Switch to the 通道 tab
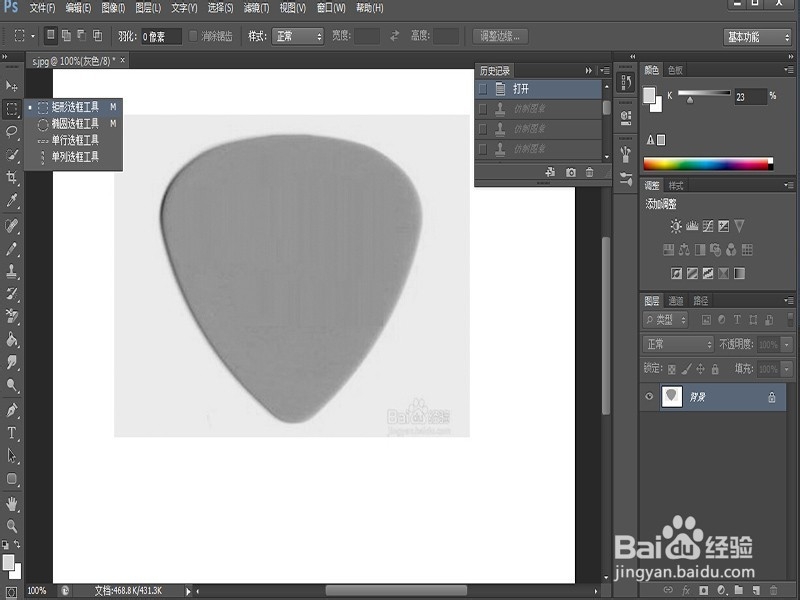 (676, 301)
